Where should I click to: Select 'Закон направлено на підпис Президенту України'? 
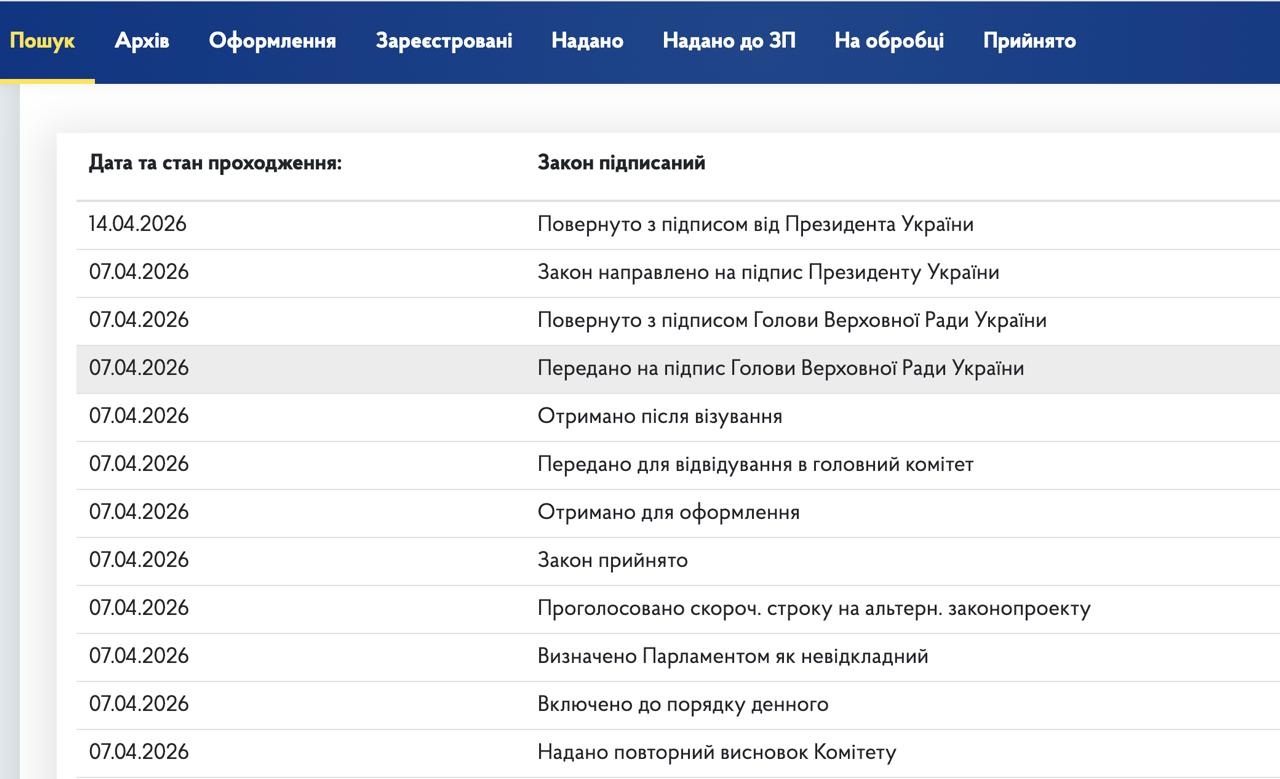tap(768, 272)
